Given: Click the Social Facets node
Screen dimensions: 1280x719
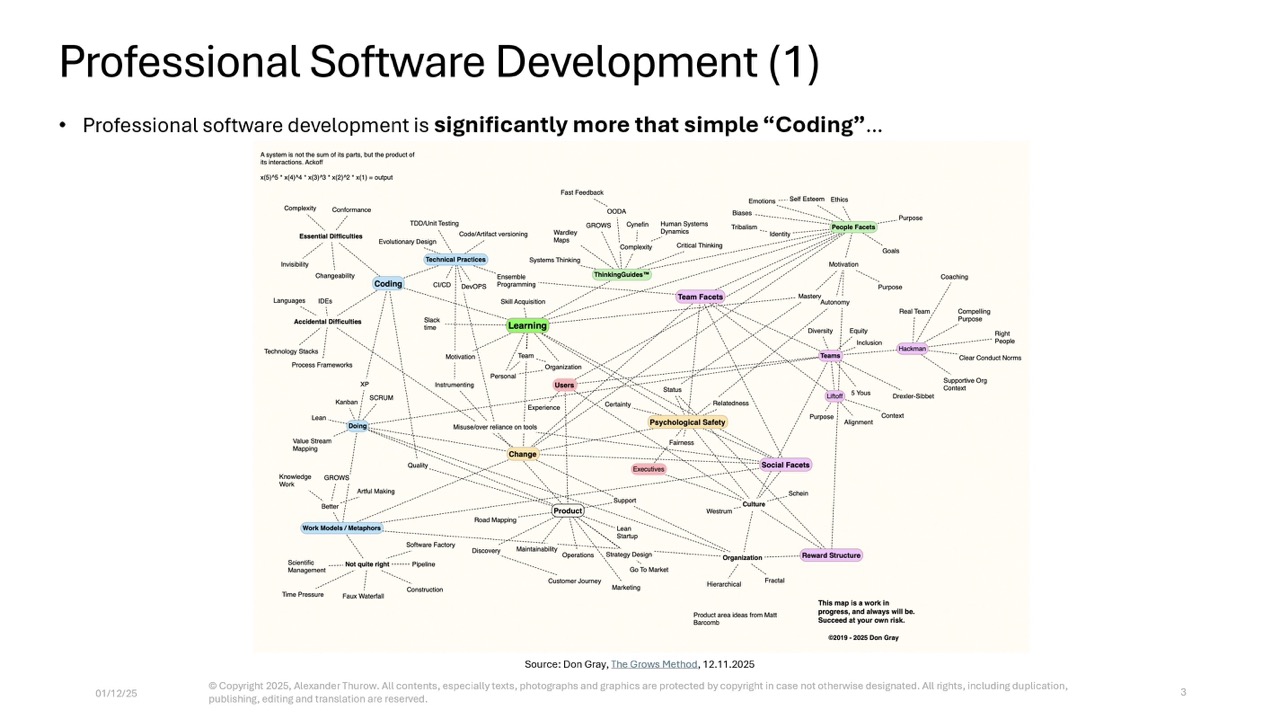Looking at the screenshot, I should click(x=785, y=465).
